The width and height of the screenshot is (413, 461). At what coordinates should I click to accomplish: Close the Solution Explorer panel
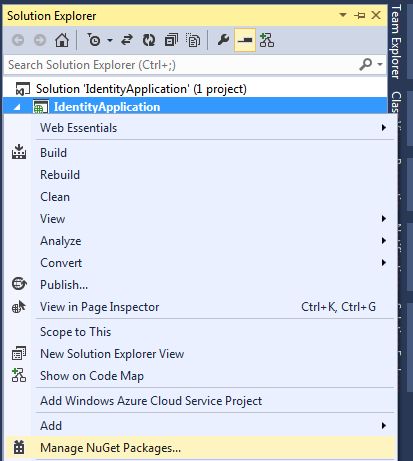[376, 15]
